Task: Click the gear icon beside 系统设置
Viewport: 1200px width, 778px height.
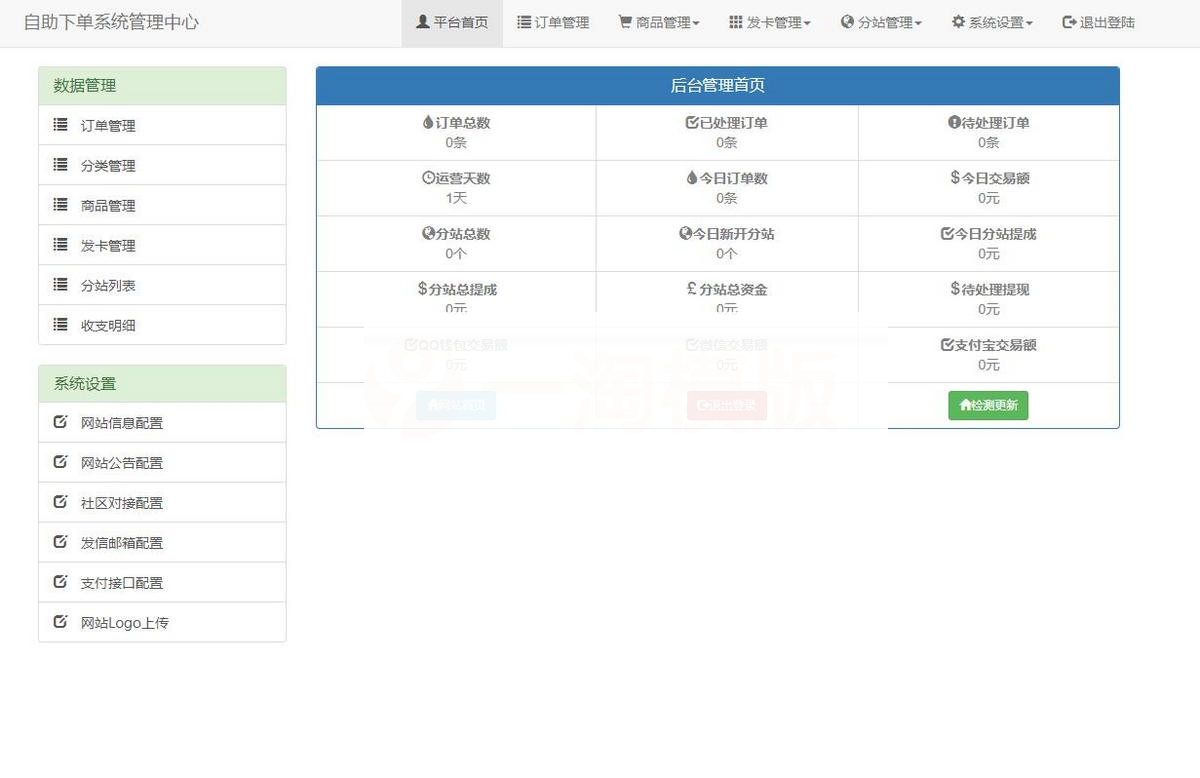Action: coord(959,22)
